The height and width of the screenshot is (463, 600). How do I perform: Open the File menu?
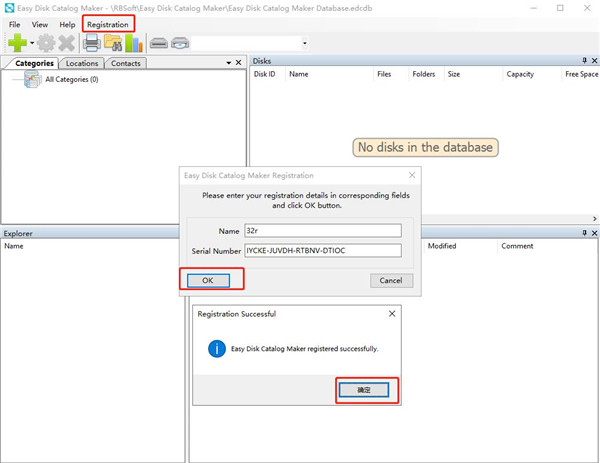tap(15, 24)
